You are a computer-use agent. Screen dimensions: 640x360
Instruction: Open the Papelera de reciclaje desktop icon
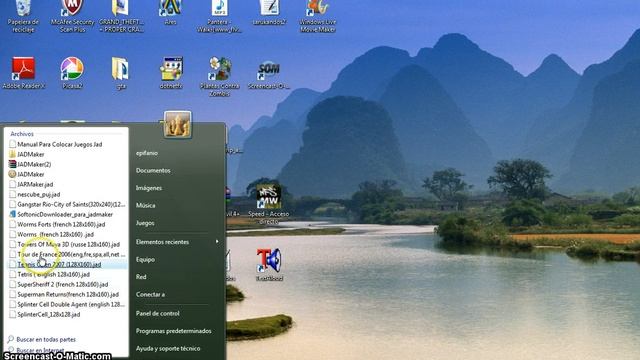23,16
